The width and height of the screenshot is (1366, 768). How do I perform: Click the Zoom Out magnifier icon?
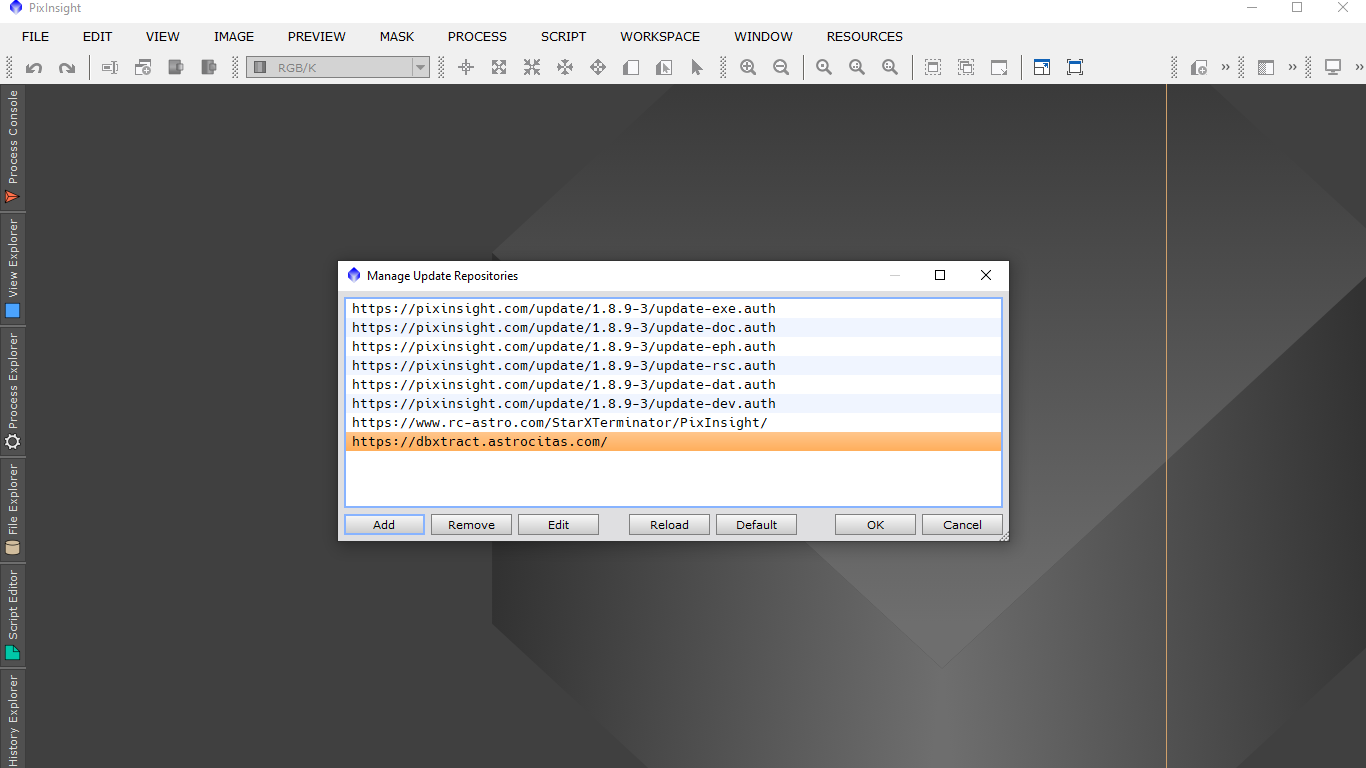pos(781,68)
